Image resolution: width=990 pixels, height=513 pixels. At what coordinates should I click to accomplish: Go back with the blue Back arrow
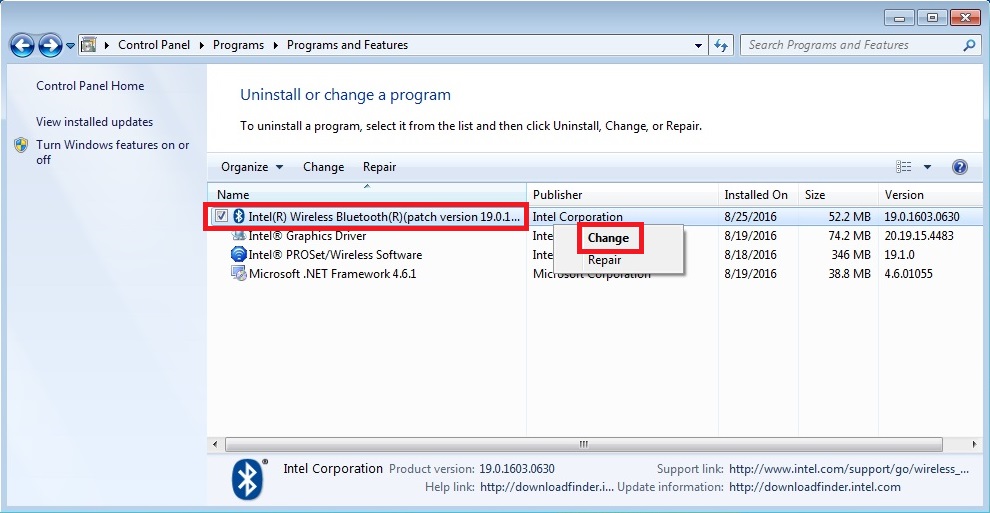pos(22,45)
